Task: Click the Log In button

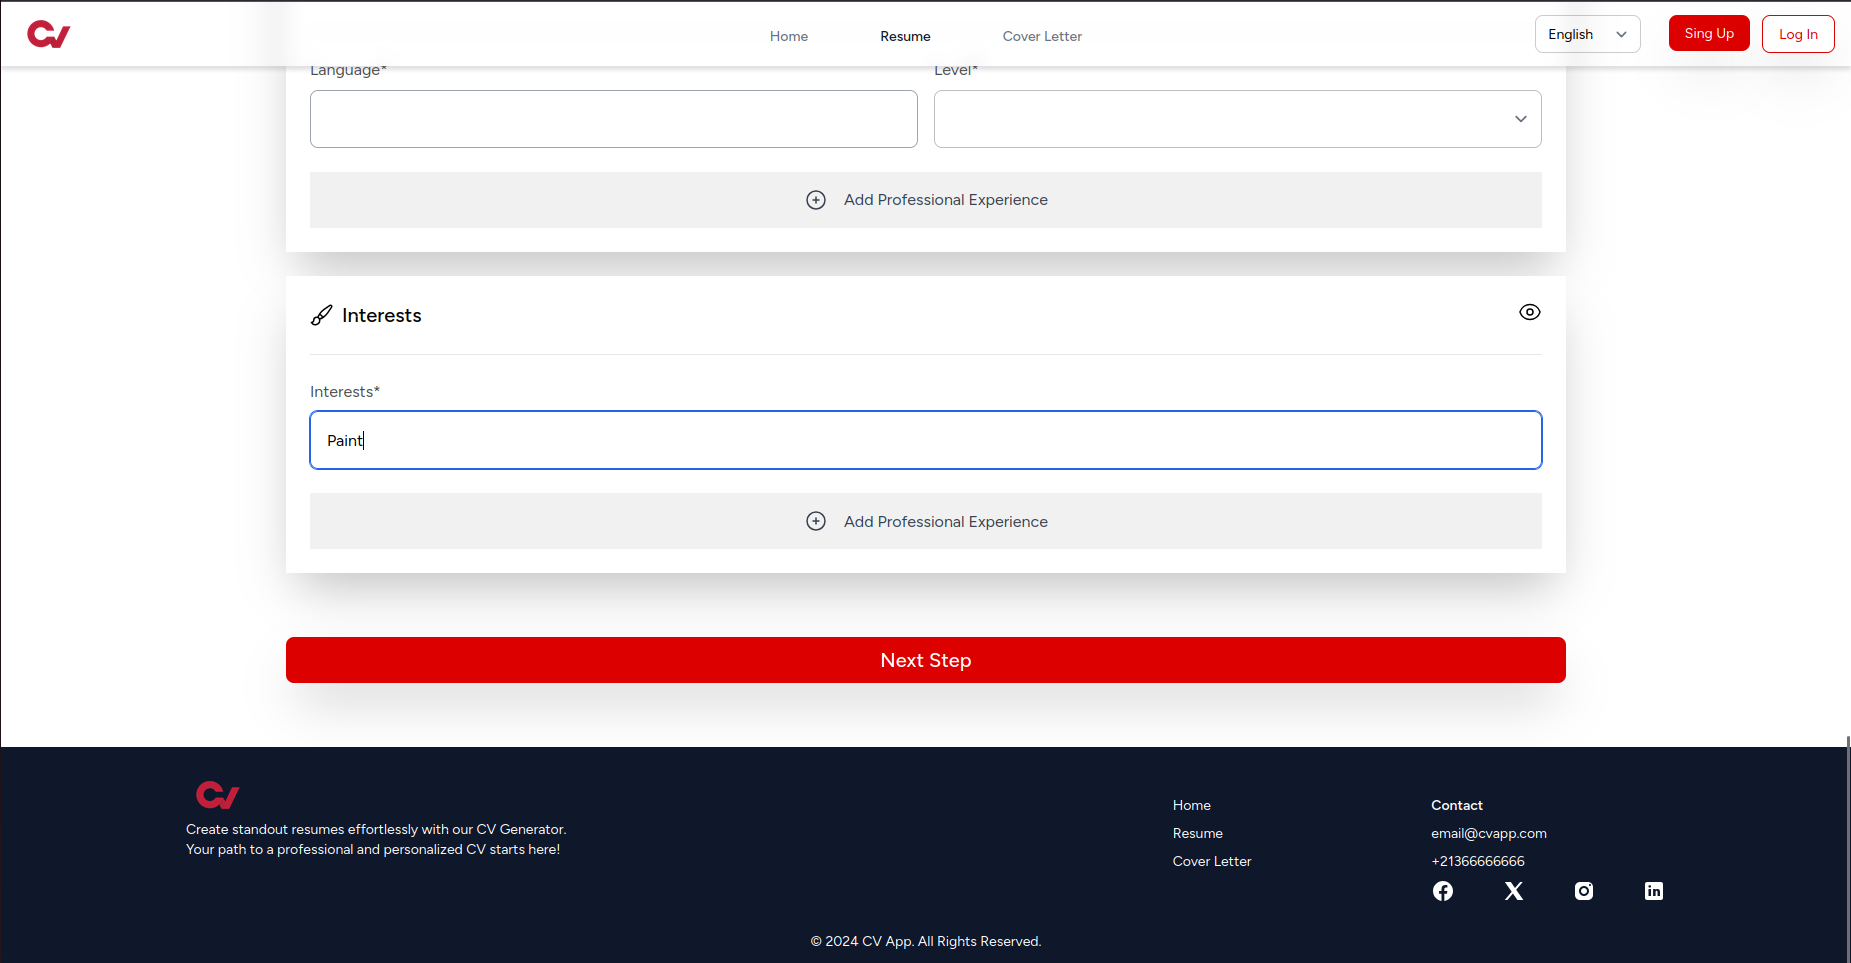Action: pos(1797,34)
